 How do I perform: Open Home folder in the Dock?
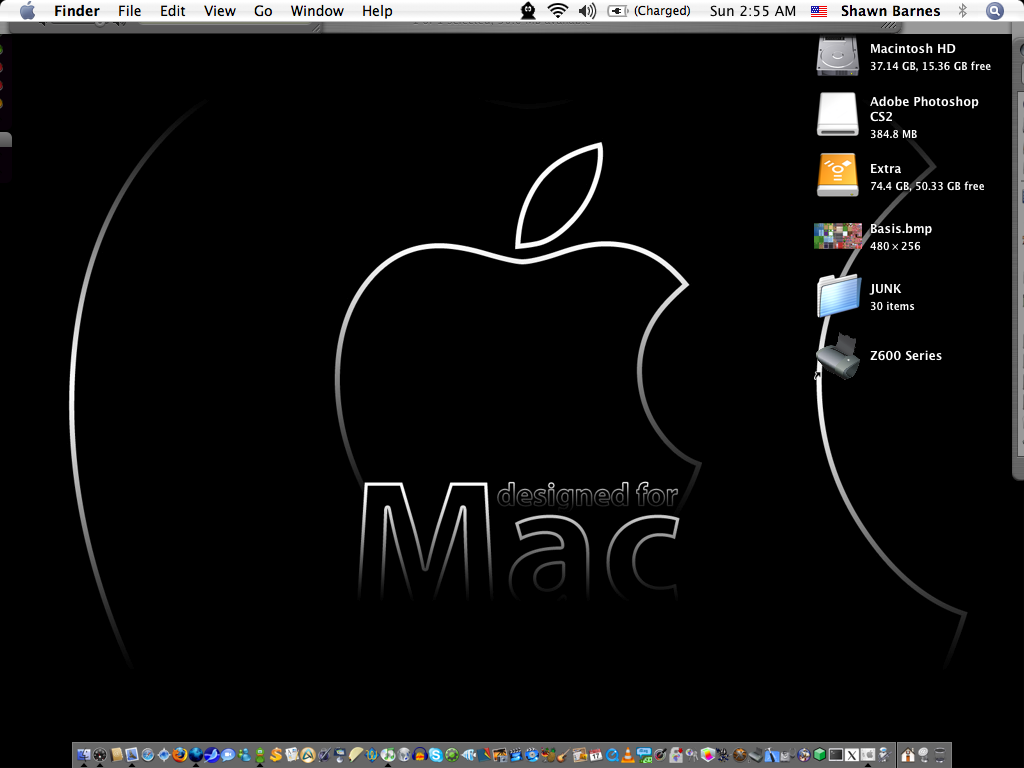point(908,756)
